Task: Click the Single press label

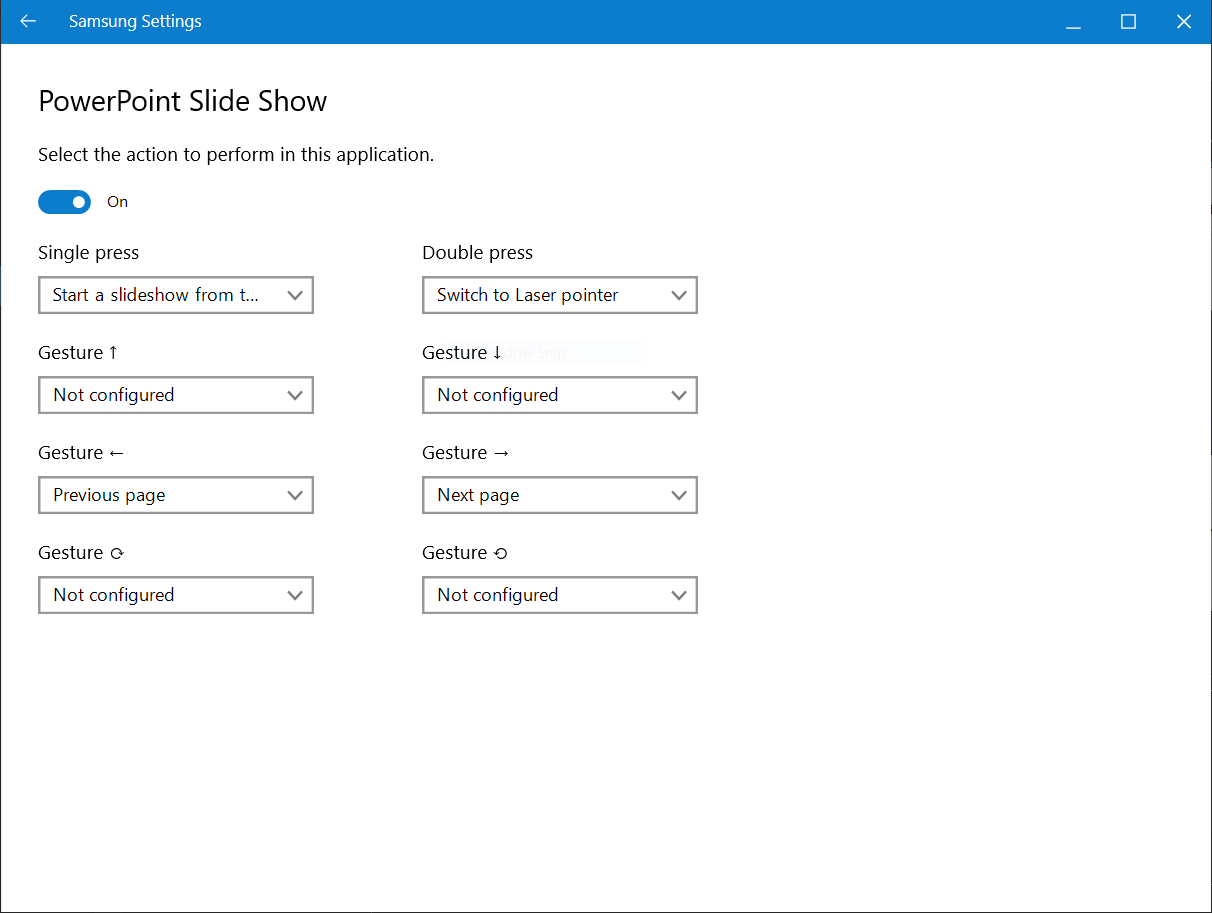Action: 89,253
